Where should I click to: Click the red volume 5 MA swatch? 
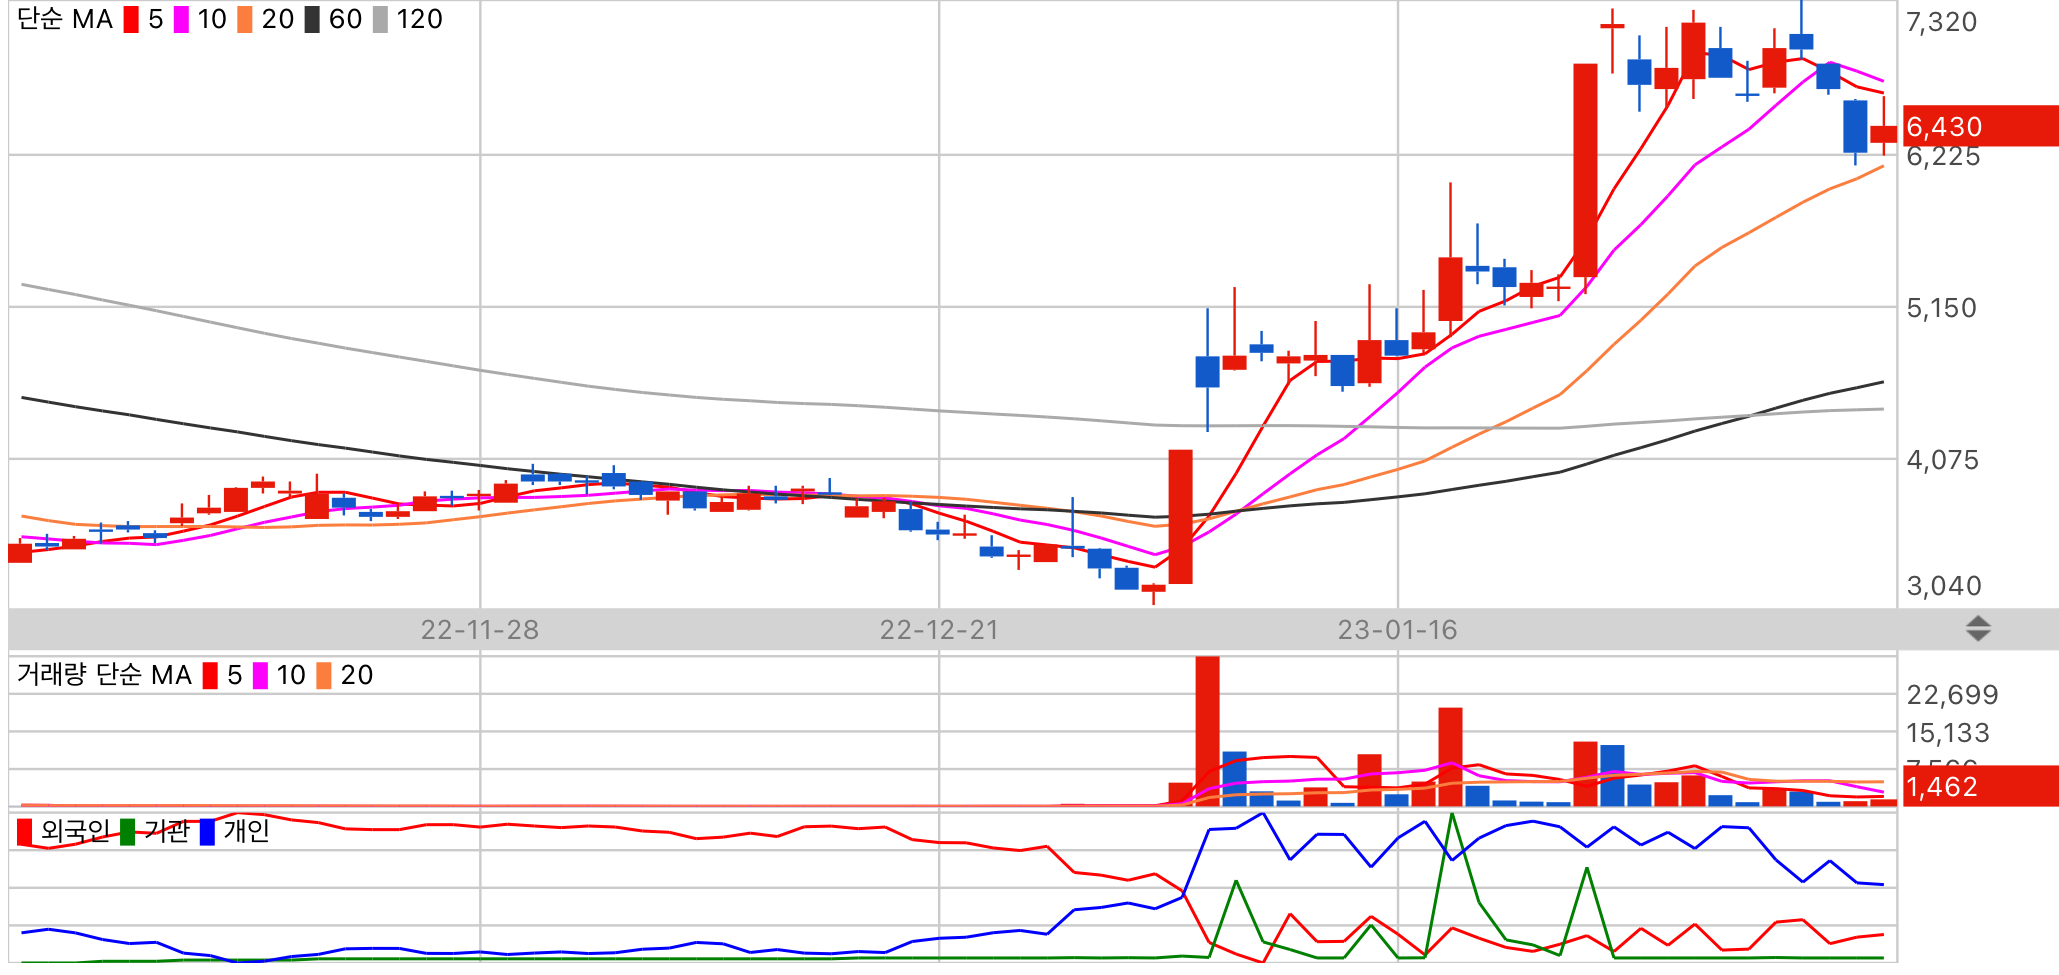210,676
